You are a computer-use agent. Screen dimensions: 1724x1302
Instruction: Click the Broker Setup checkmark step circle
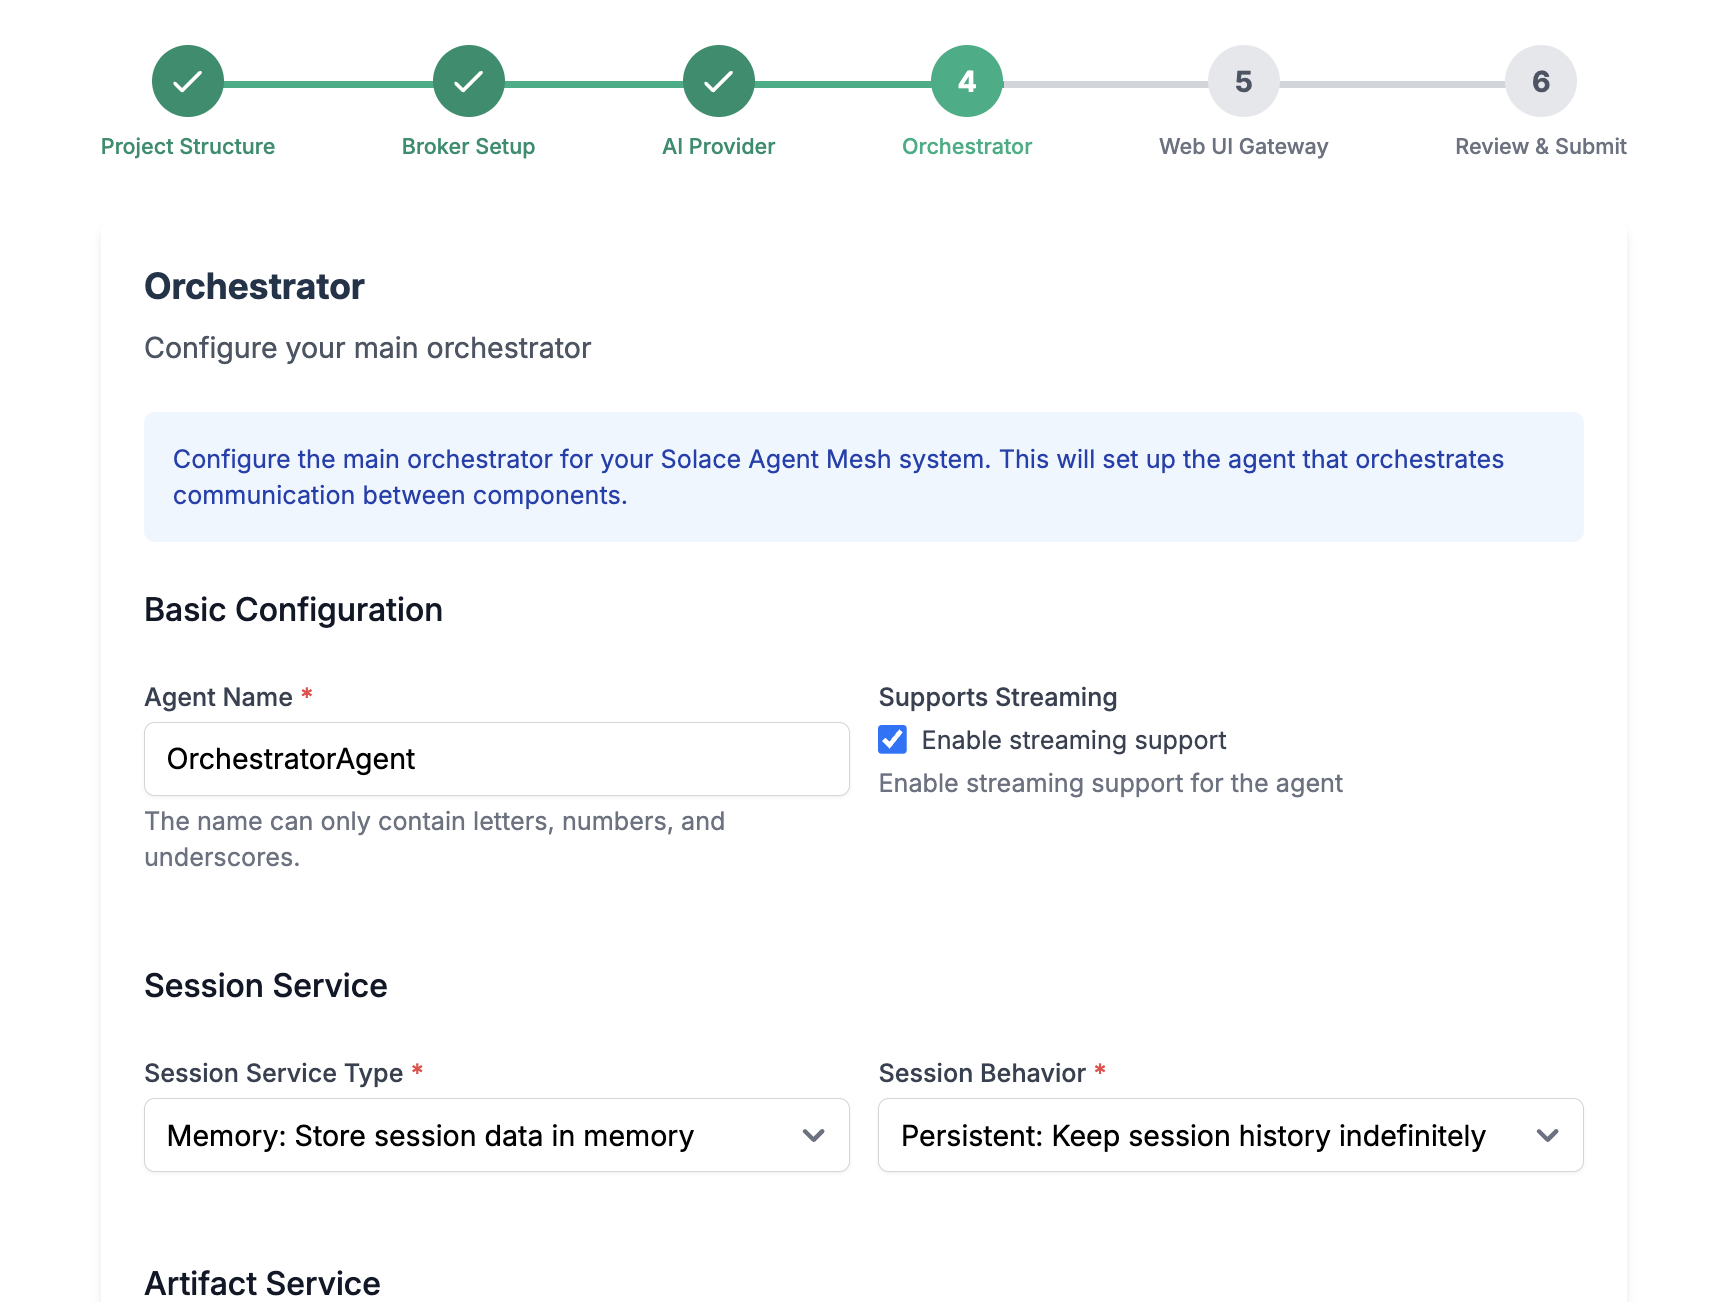point(468,81)
